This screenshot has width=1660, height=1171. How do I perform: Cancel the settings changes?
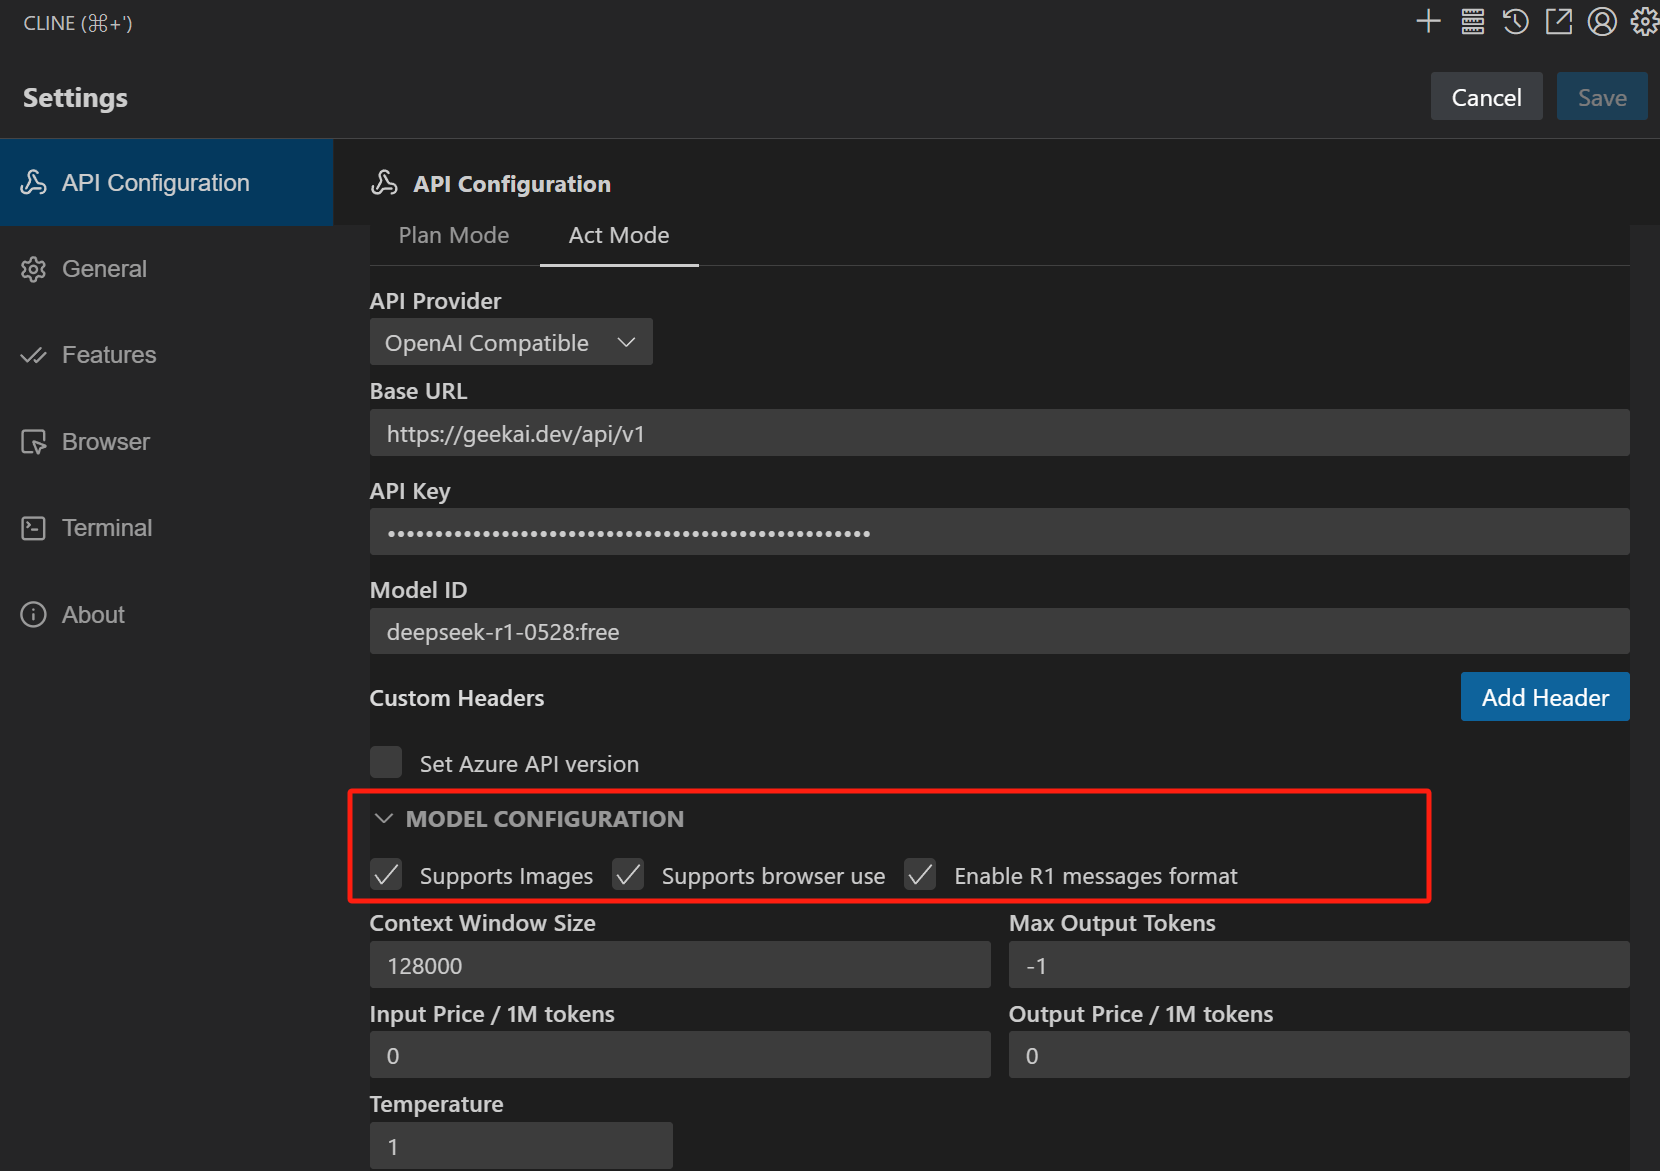(1486, 97)
